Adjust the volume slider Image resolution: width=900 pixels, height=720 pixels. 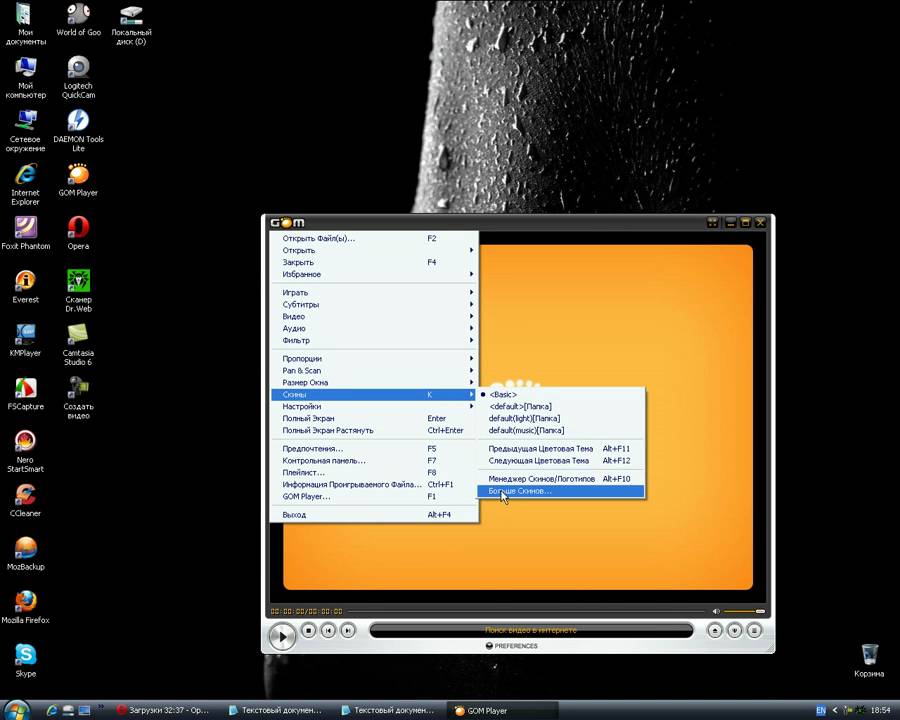pos(744,611)
